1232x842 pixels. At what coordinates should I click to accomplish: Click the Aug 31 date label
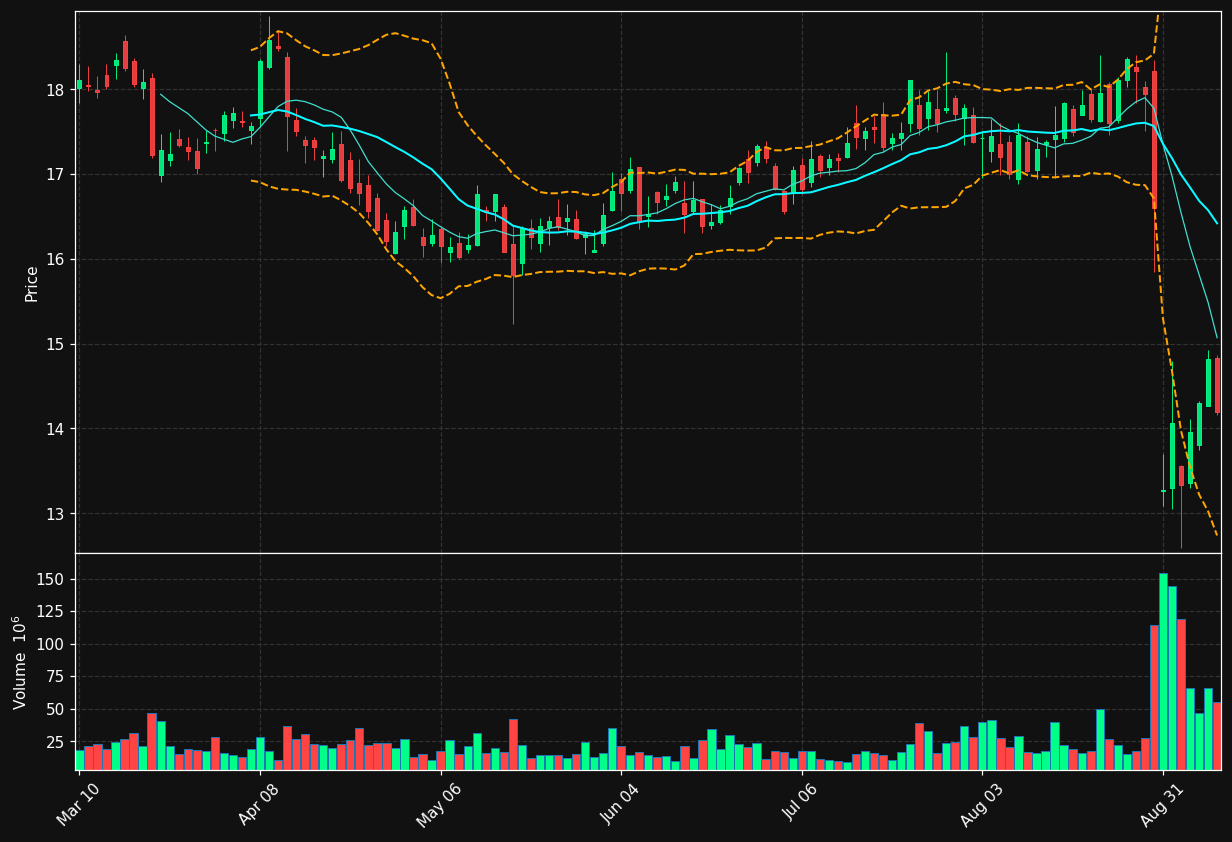1161,804
